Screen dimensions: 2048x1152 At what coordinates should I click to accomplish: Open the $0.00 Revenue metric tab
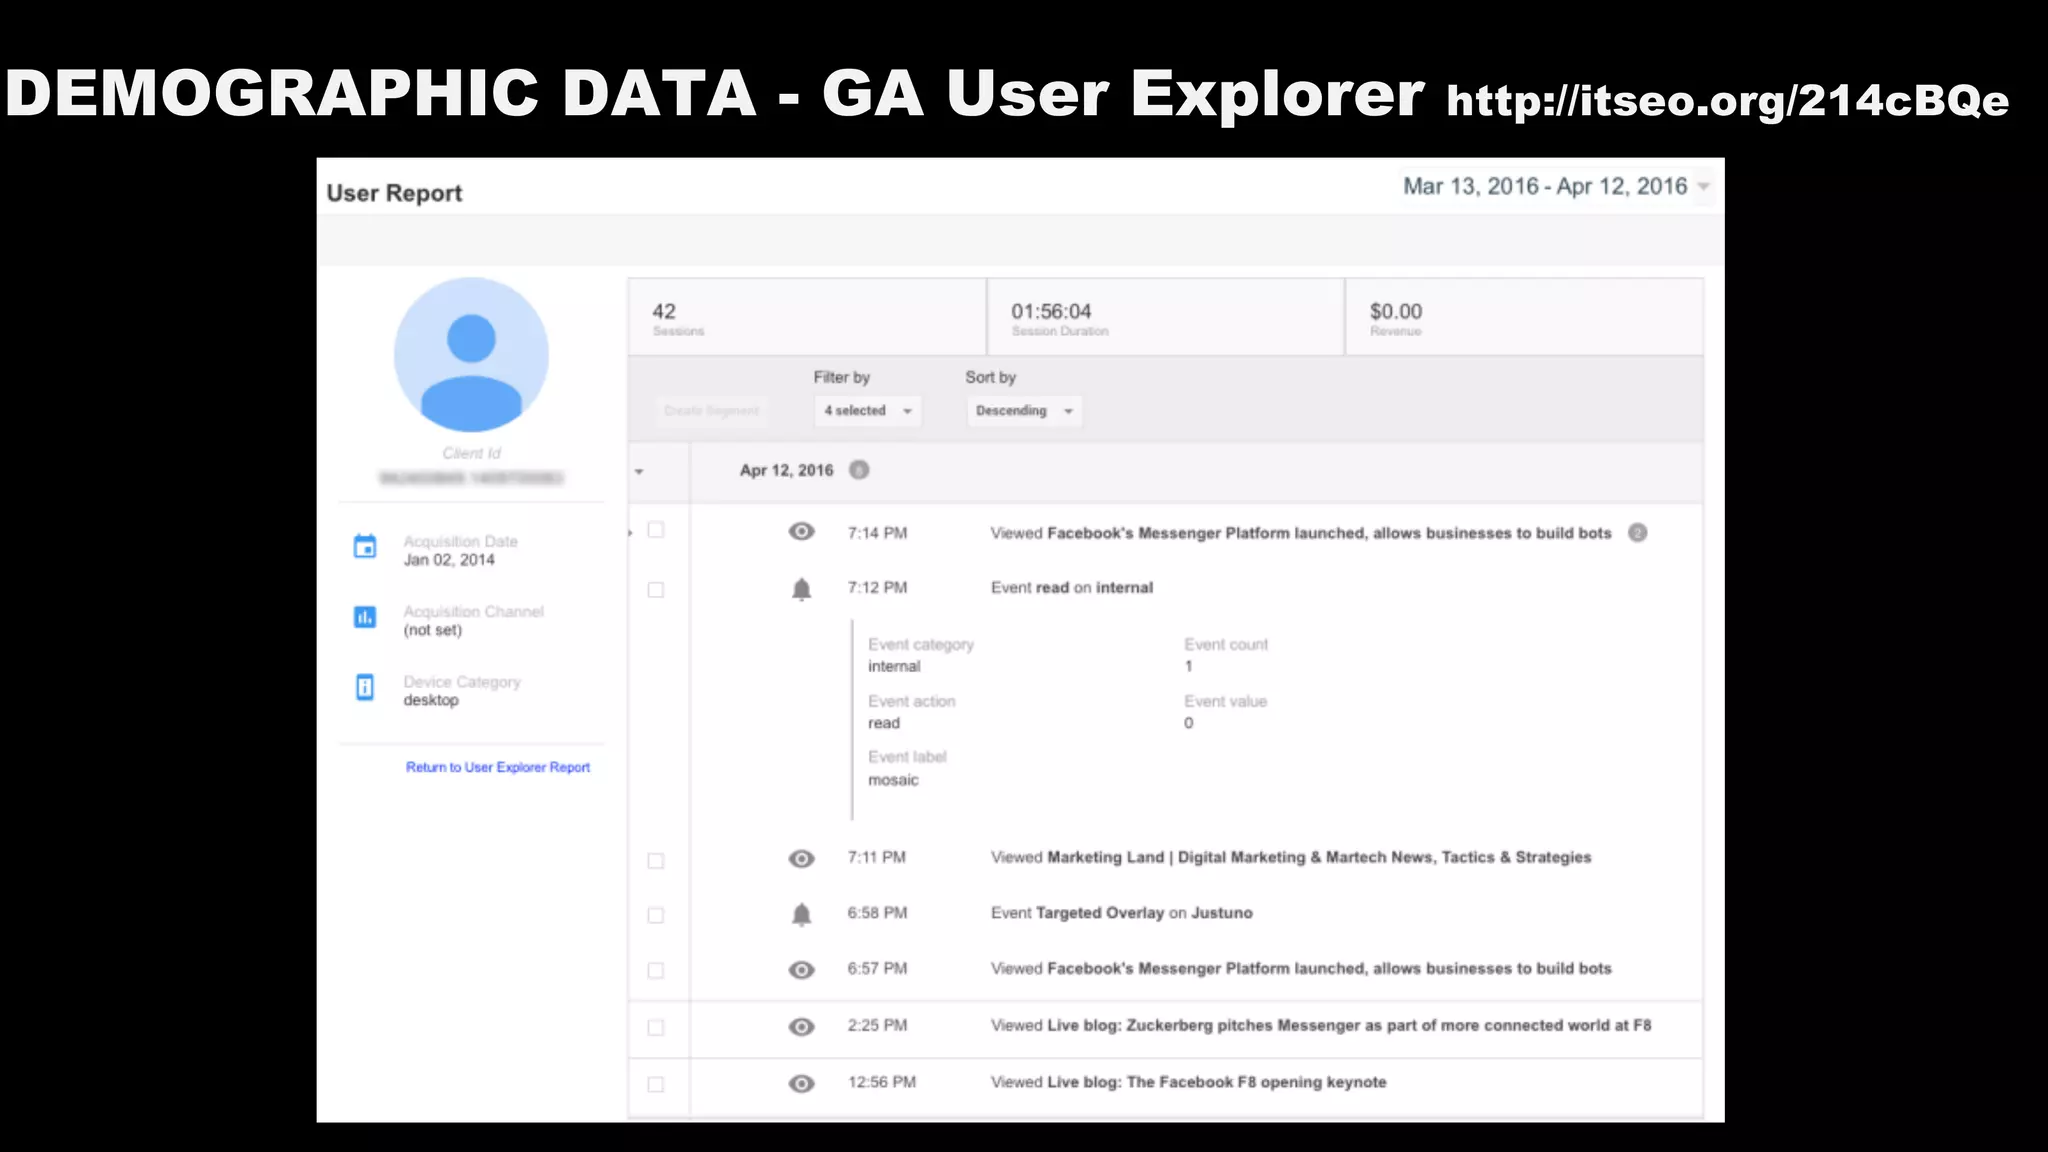(1524, 318)
